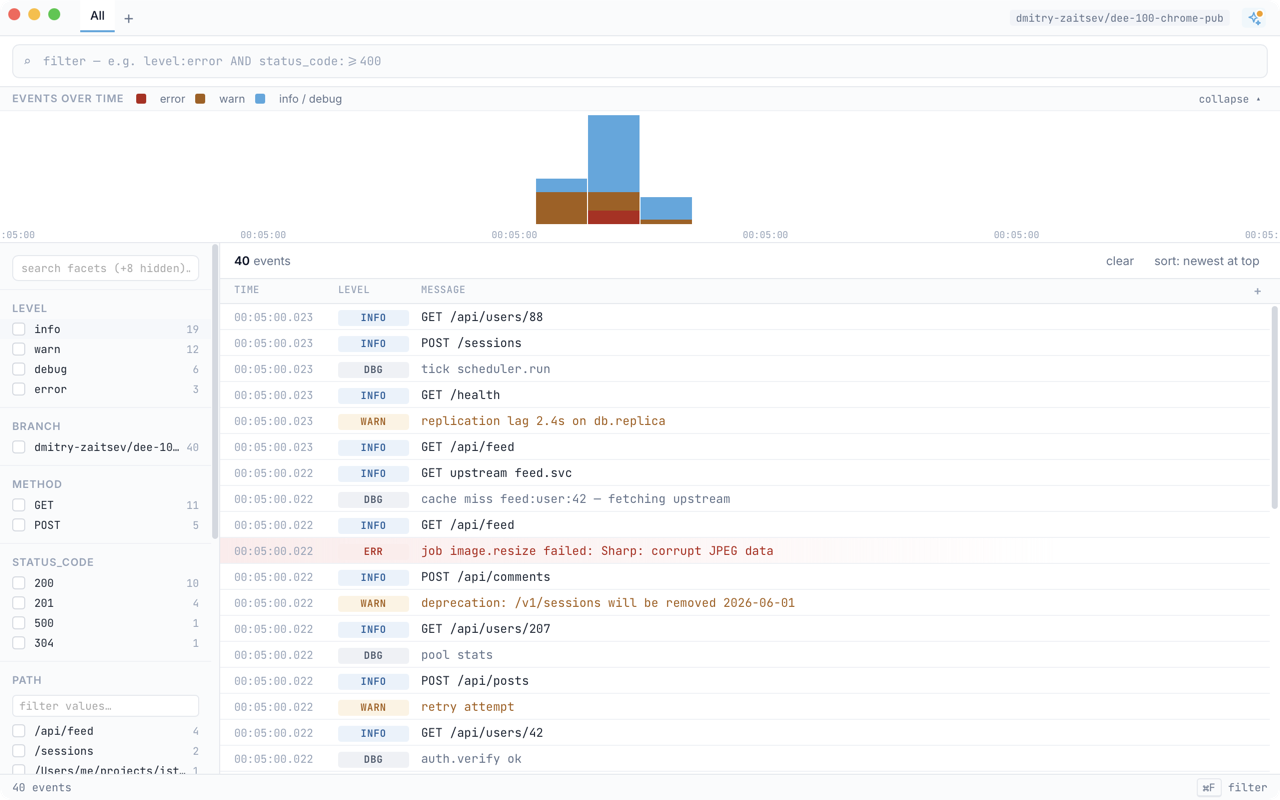The height and width of the screenshot is (800, 1280).
Task: Check the status code 304 checkbox
Action: (19, 643)
